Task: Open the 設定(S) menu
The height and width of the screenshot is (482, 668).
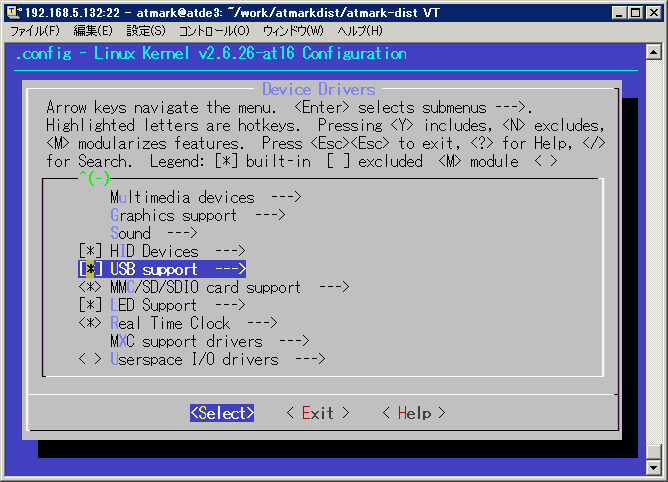Action: click(x=146, y=31)
